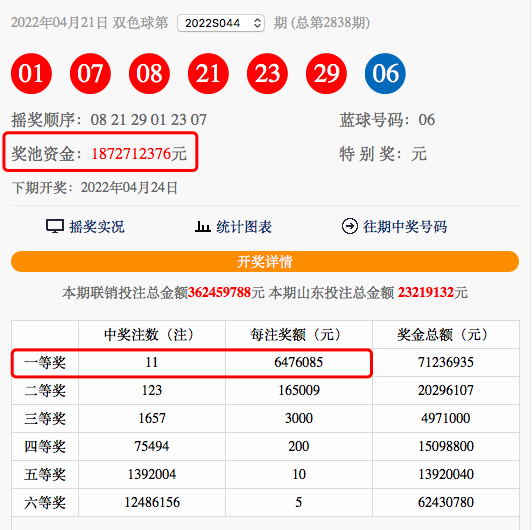Open the 2022S044 issue dropdown

221,23
